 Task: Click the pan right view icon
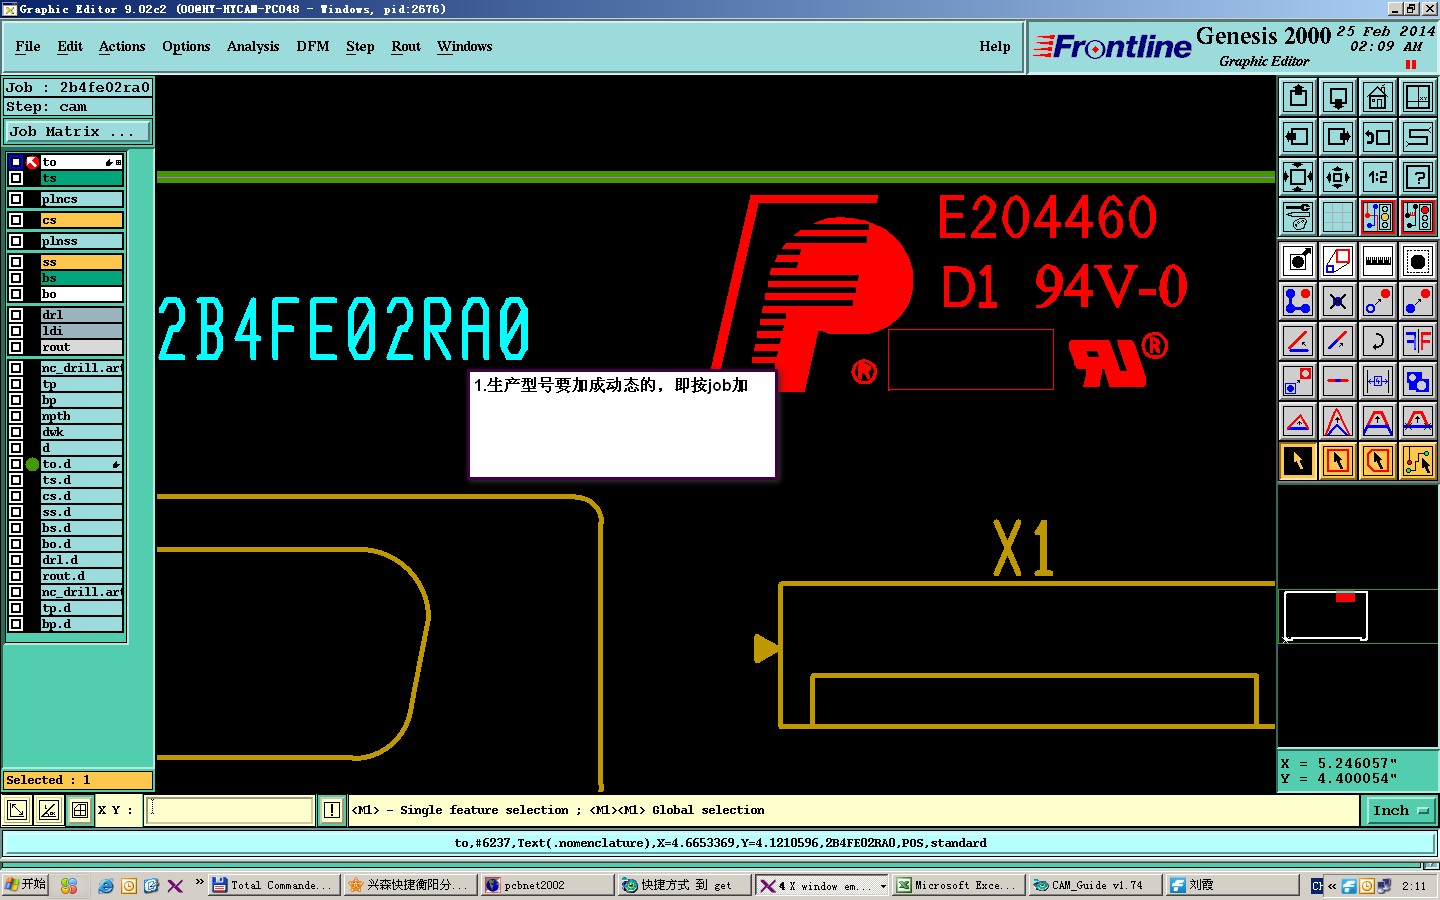[x=1338, y=137]
